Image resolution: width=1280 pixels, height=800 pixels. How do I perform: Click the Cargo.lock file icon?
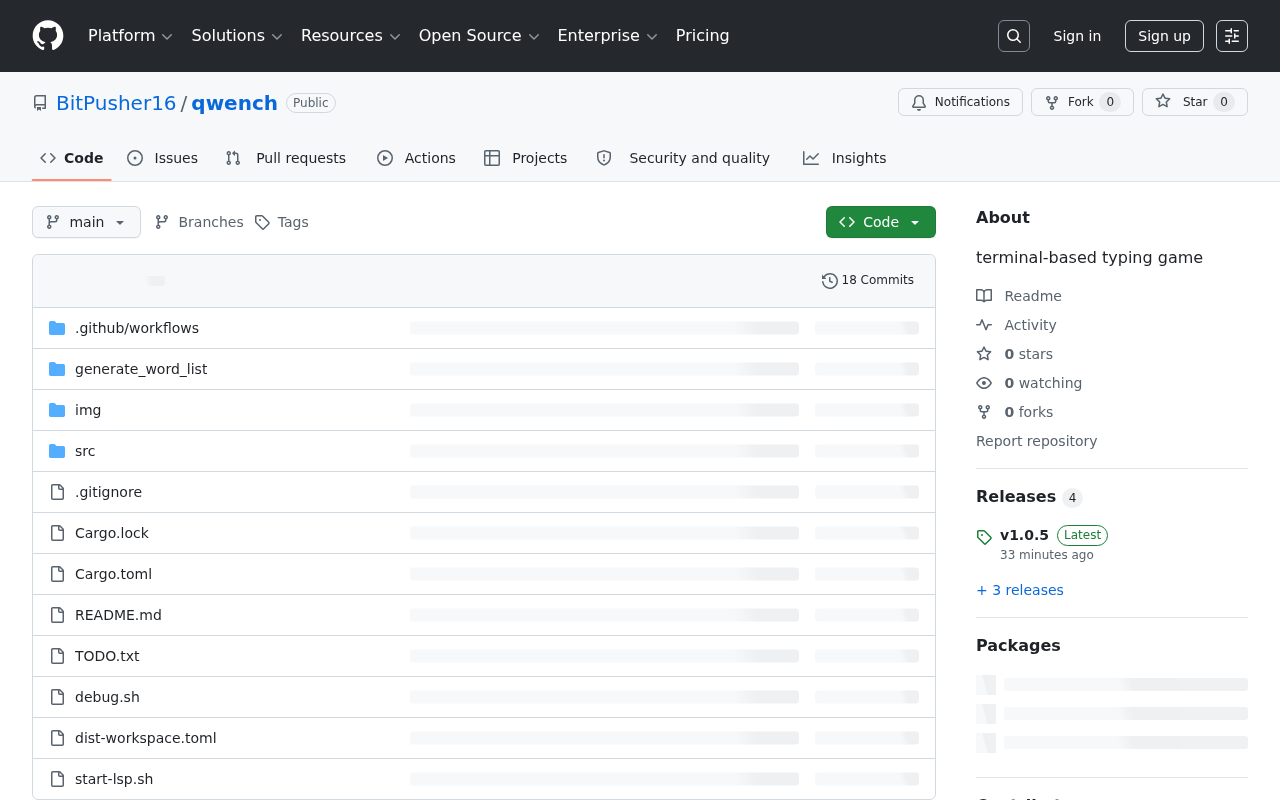57,533
